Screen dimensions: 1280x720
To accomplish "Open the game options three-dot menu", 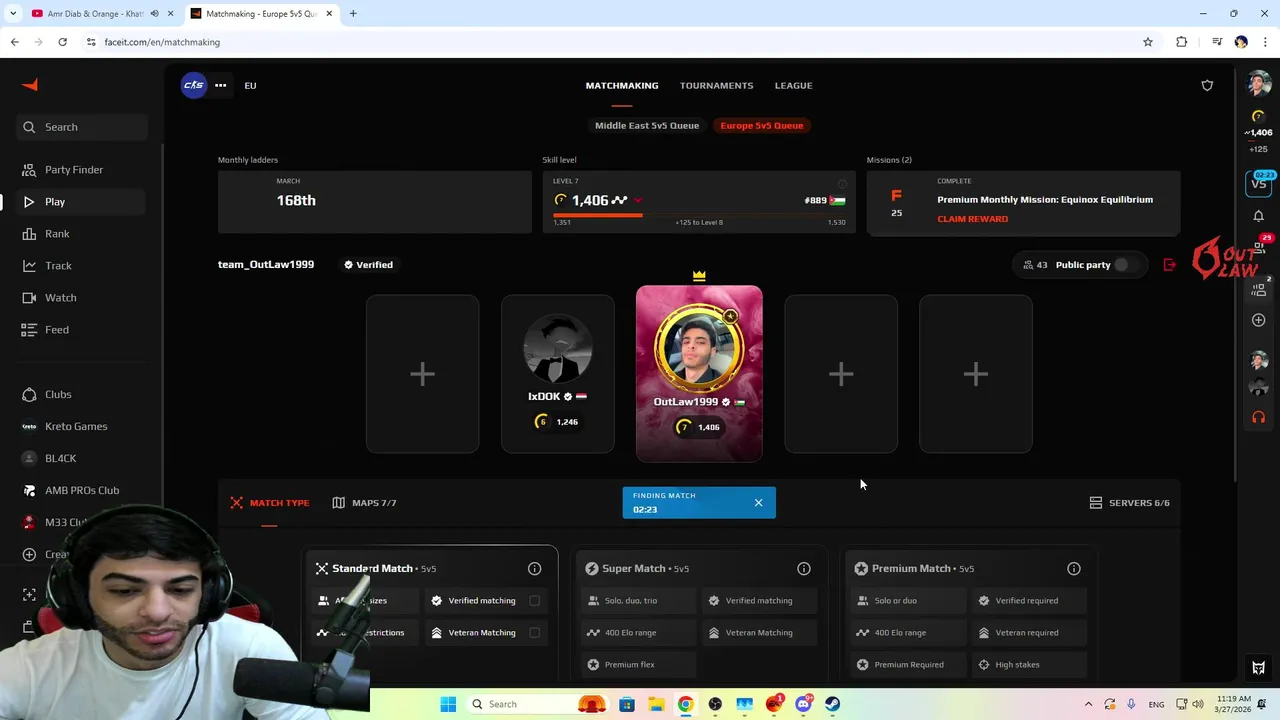I will (220, 85).
